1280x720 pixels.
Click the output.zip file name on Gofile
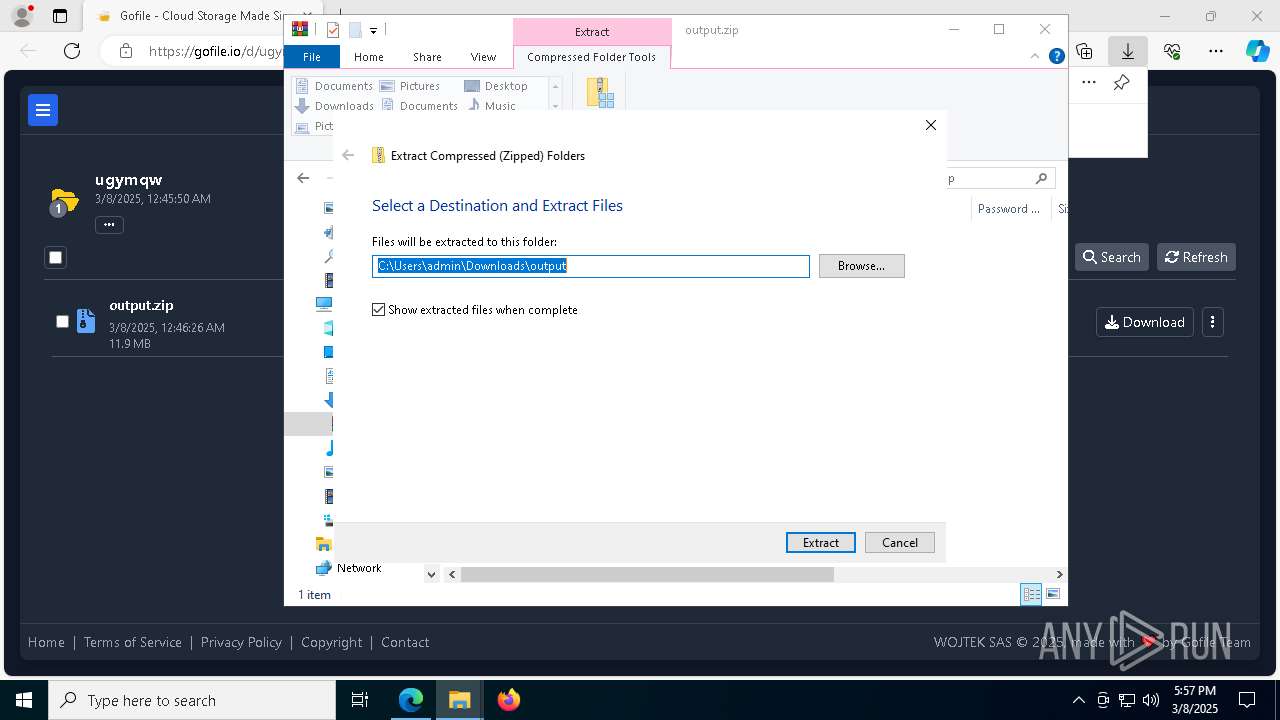pyautogui.click(x=141, y=305)
